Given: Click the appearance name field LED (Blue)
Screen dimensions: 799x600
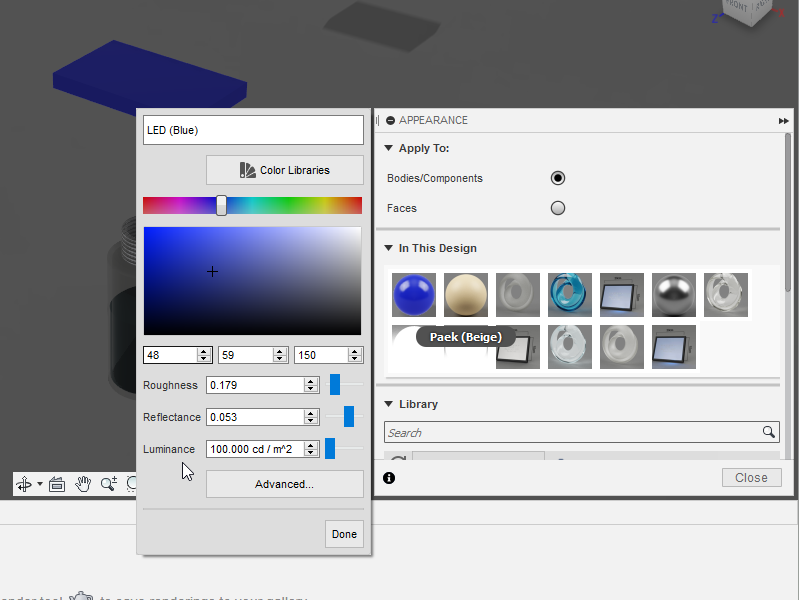Looking at the screenshot, I should (253, 130).
